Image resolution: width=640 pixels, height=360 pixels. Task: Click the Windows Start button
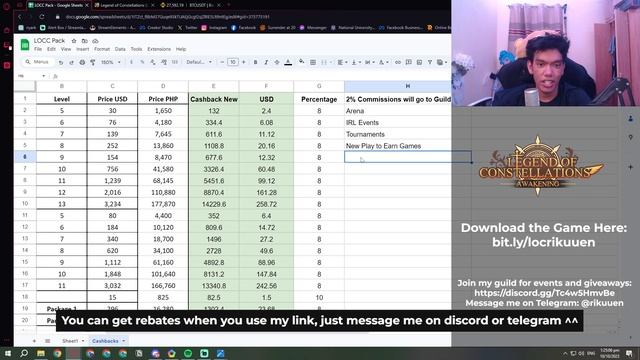(7, 353)
